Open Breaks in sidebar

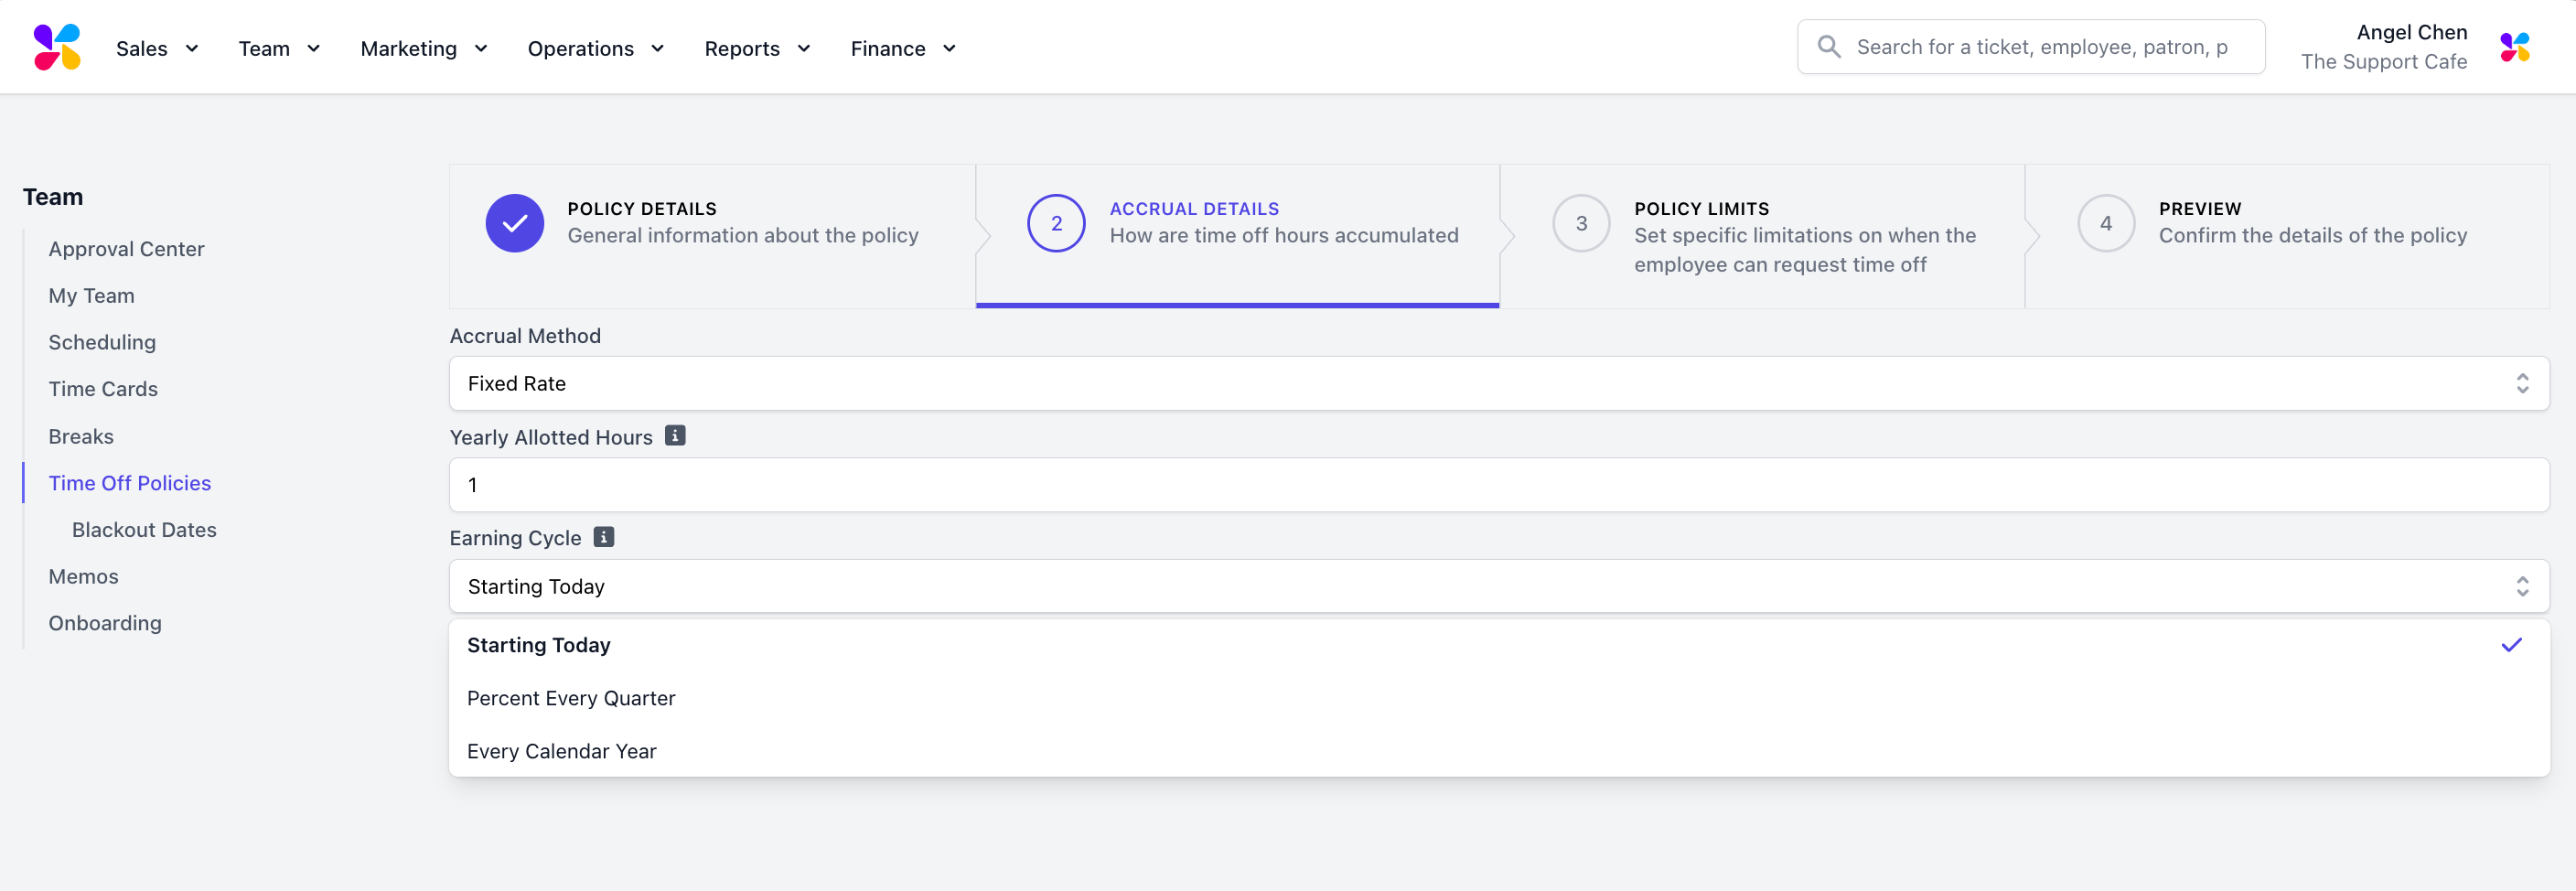pyautogui.click(x=81, y=437)
